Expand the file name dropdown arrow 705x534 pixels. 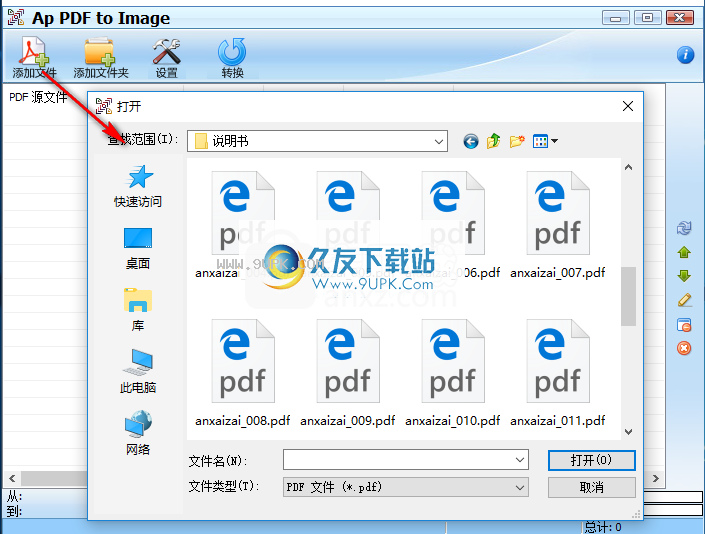(x=519, y=460)
